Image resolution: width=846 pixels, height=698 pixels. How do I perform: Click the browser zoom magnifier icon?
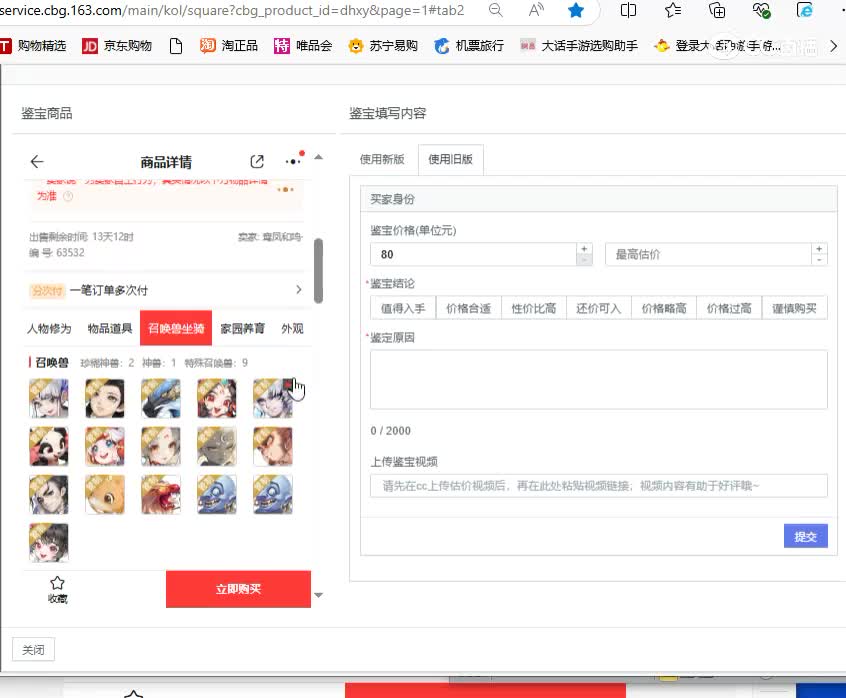(495, 10)
